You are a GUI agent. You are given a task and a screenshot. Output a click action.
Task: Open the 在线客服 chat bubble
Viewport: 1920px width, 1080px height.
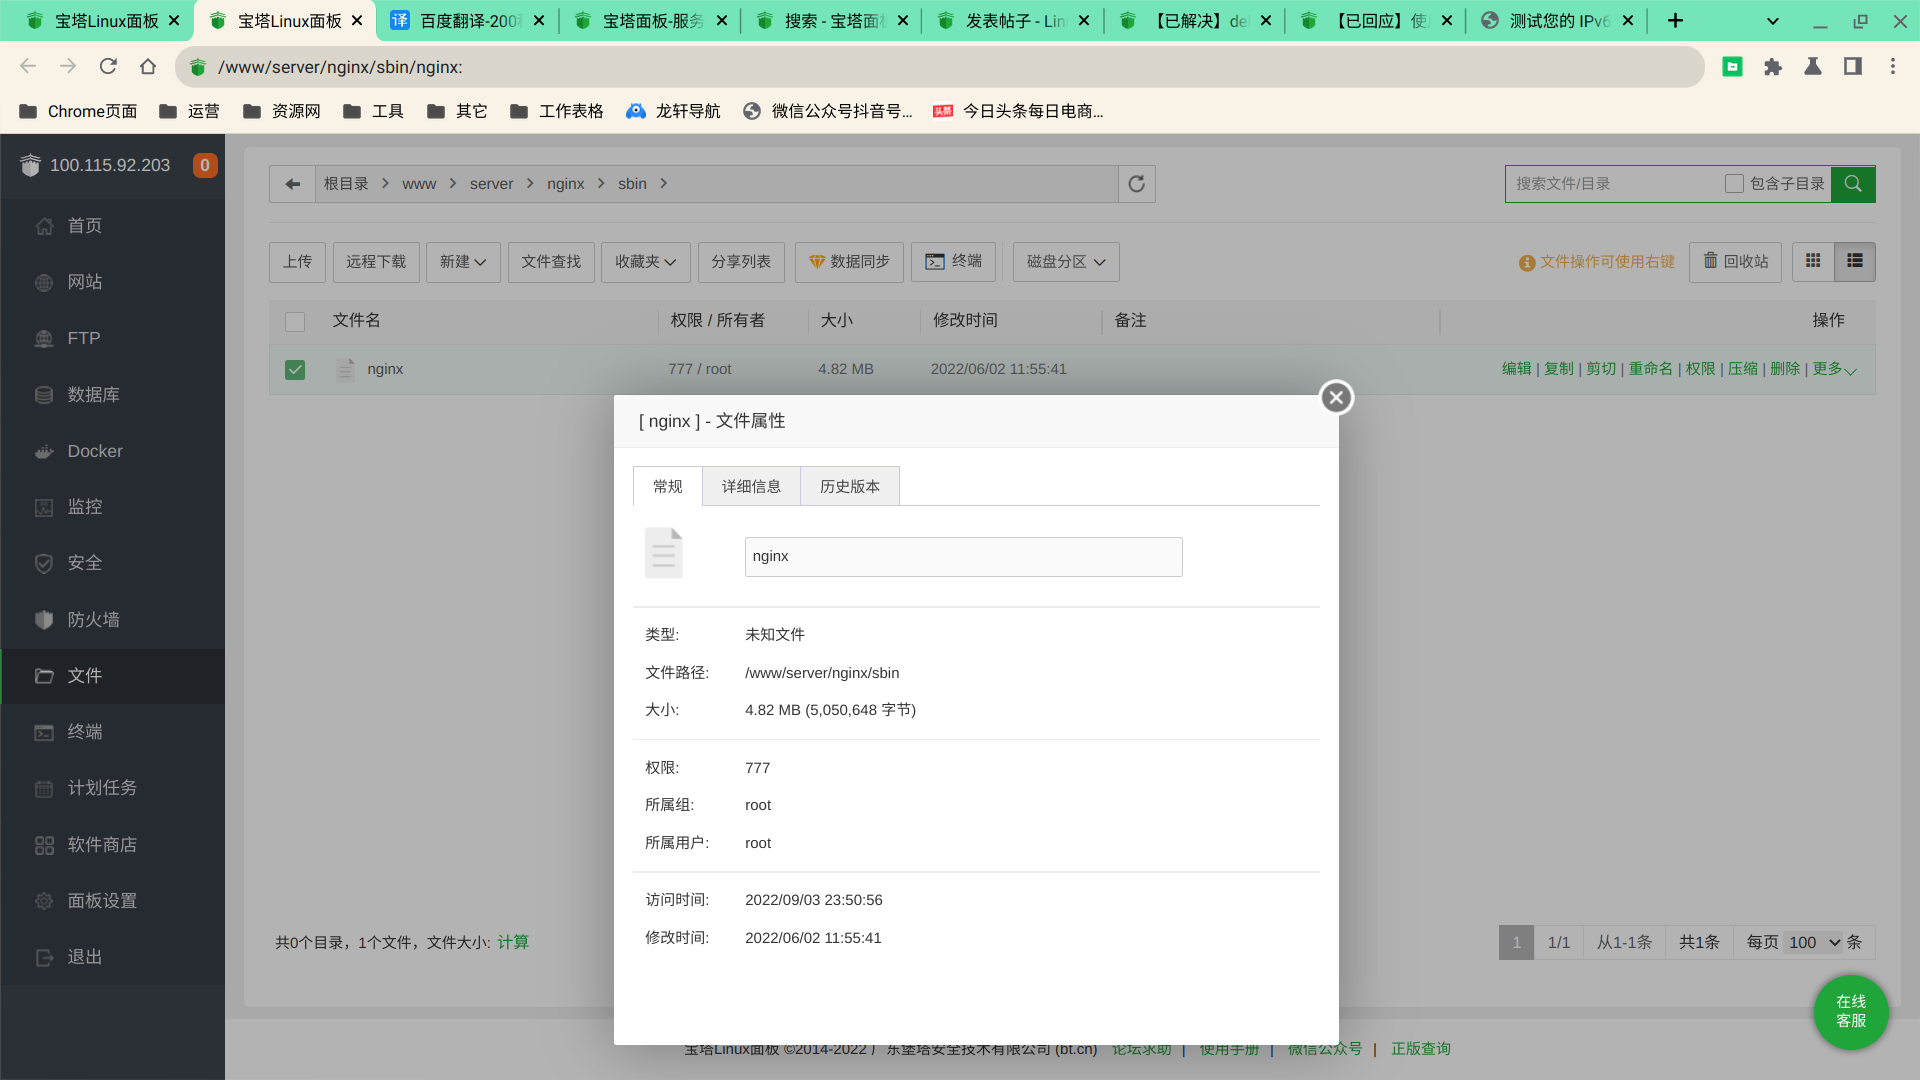pos(1851,1011)
